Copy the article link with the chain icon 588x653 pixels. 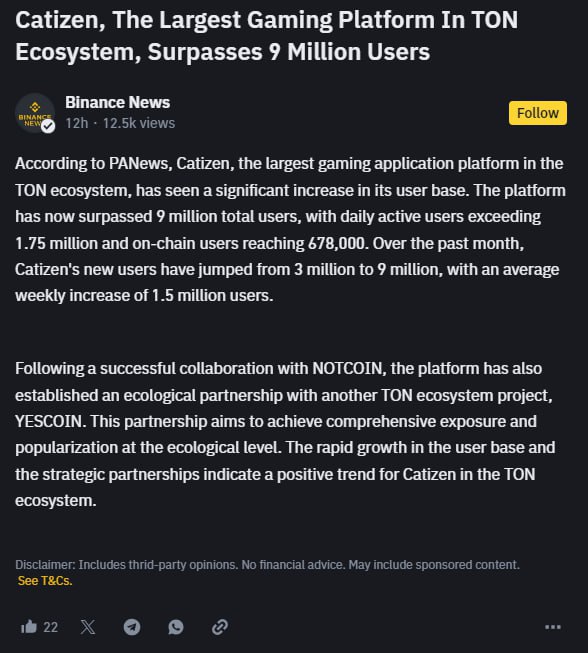point(220,627)
